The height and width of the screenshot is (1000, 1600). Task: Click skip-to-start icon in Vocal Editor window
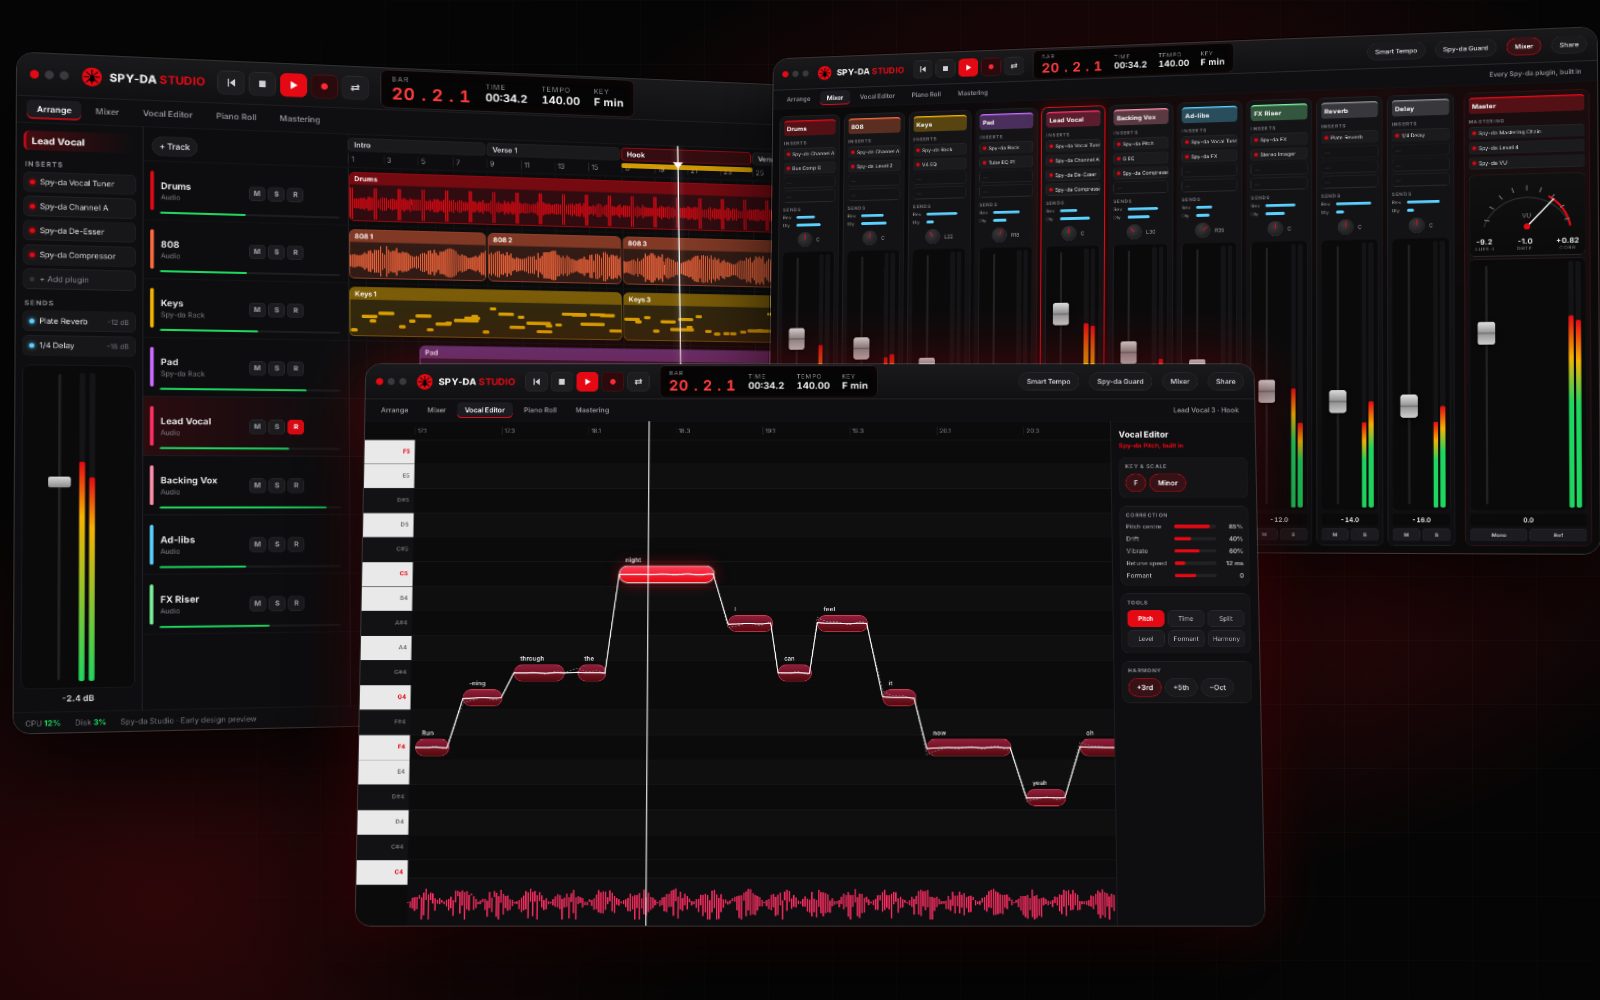536,381
